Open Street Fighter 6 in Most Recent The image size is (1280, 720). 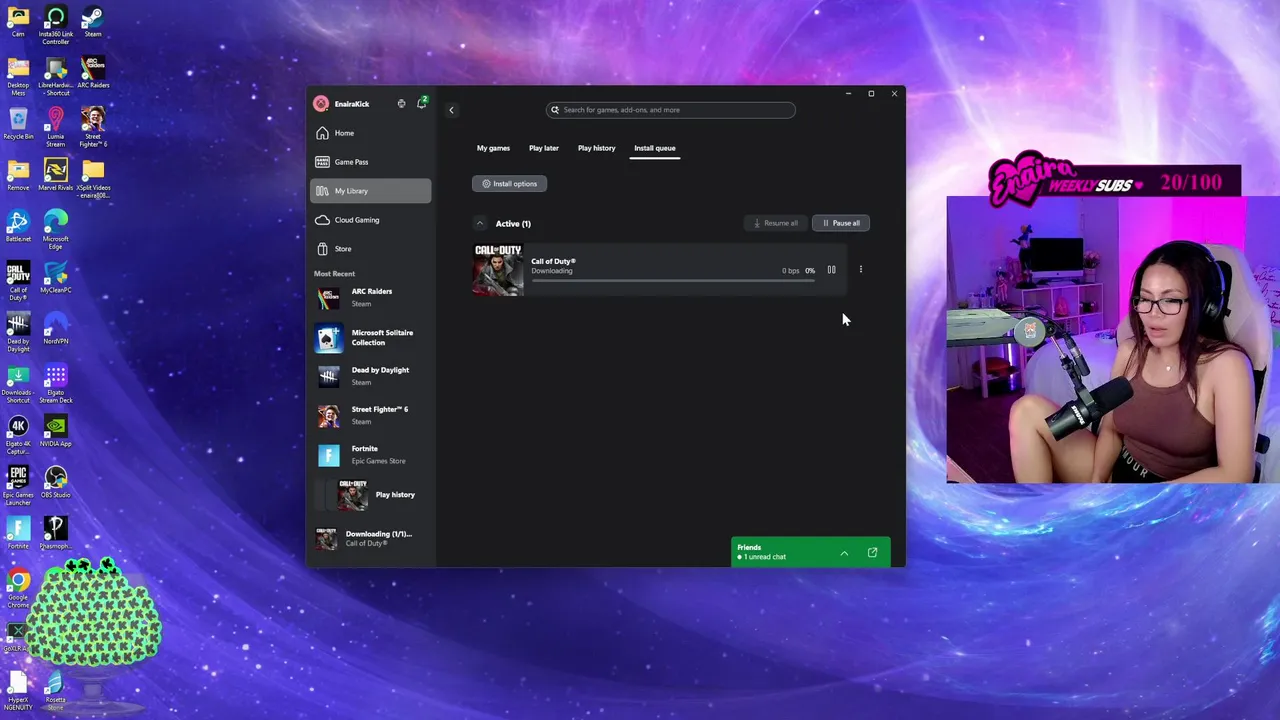[370, 415]
